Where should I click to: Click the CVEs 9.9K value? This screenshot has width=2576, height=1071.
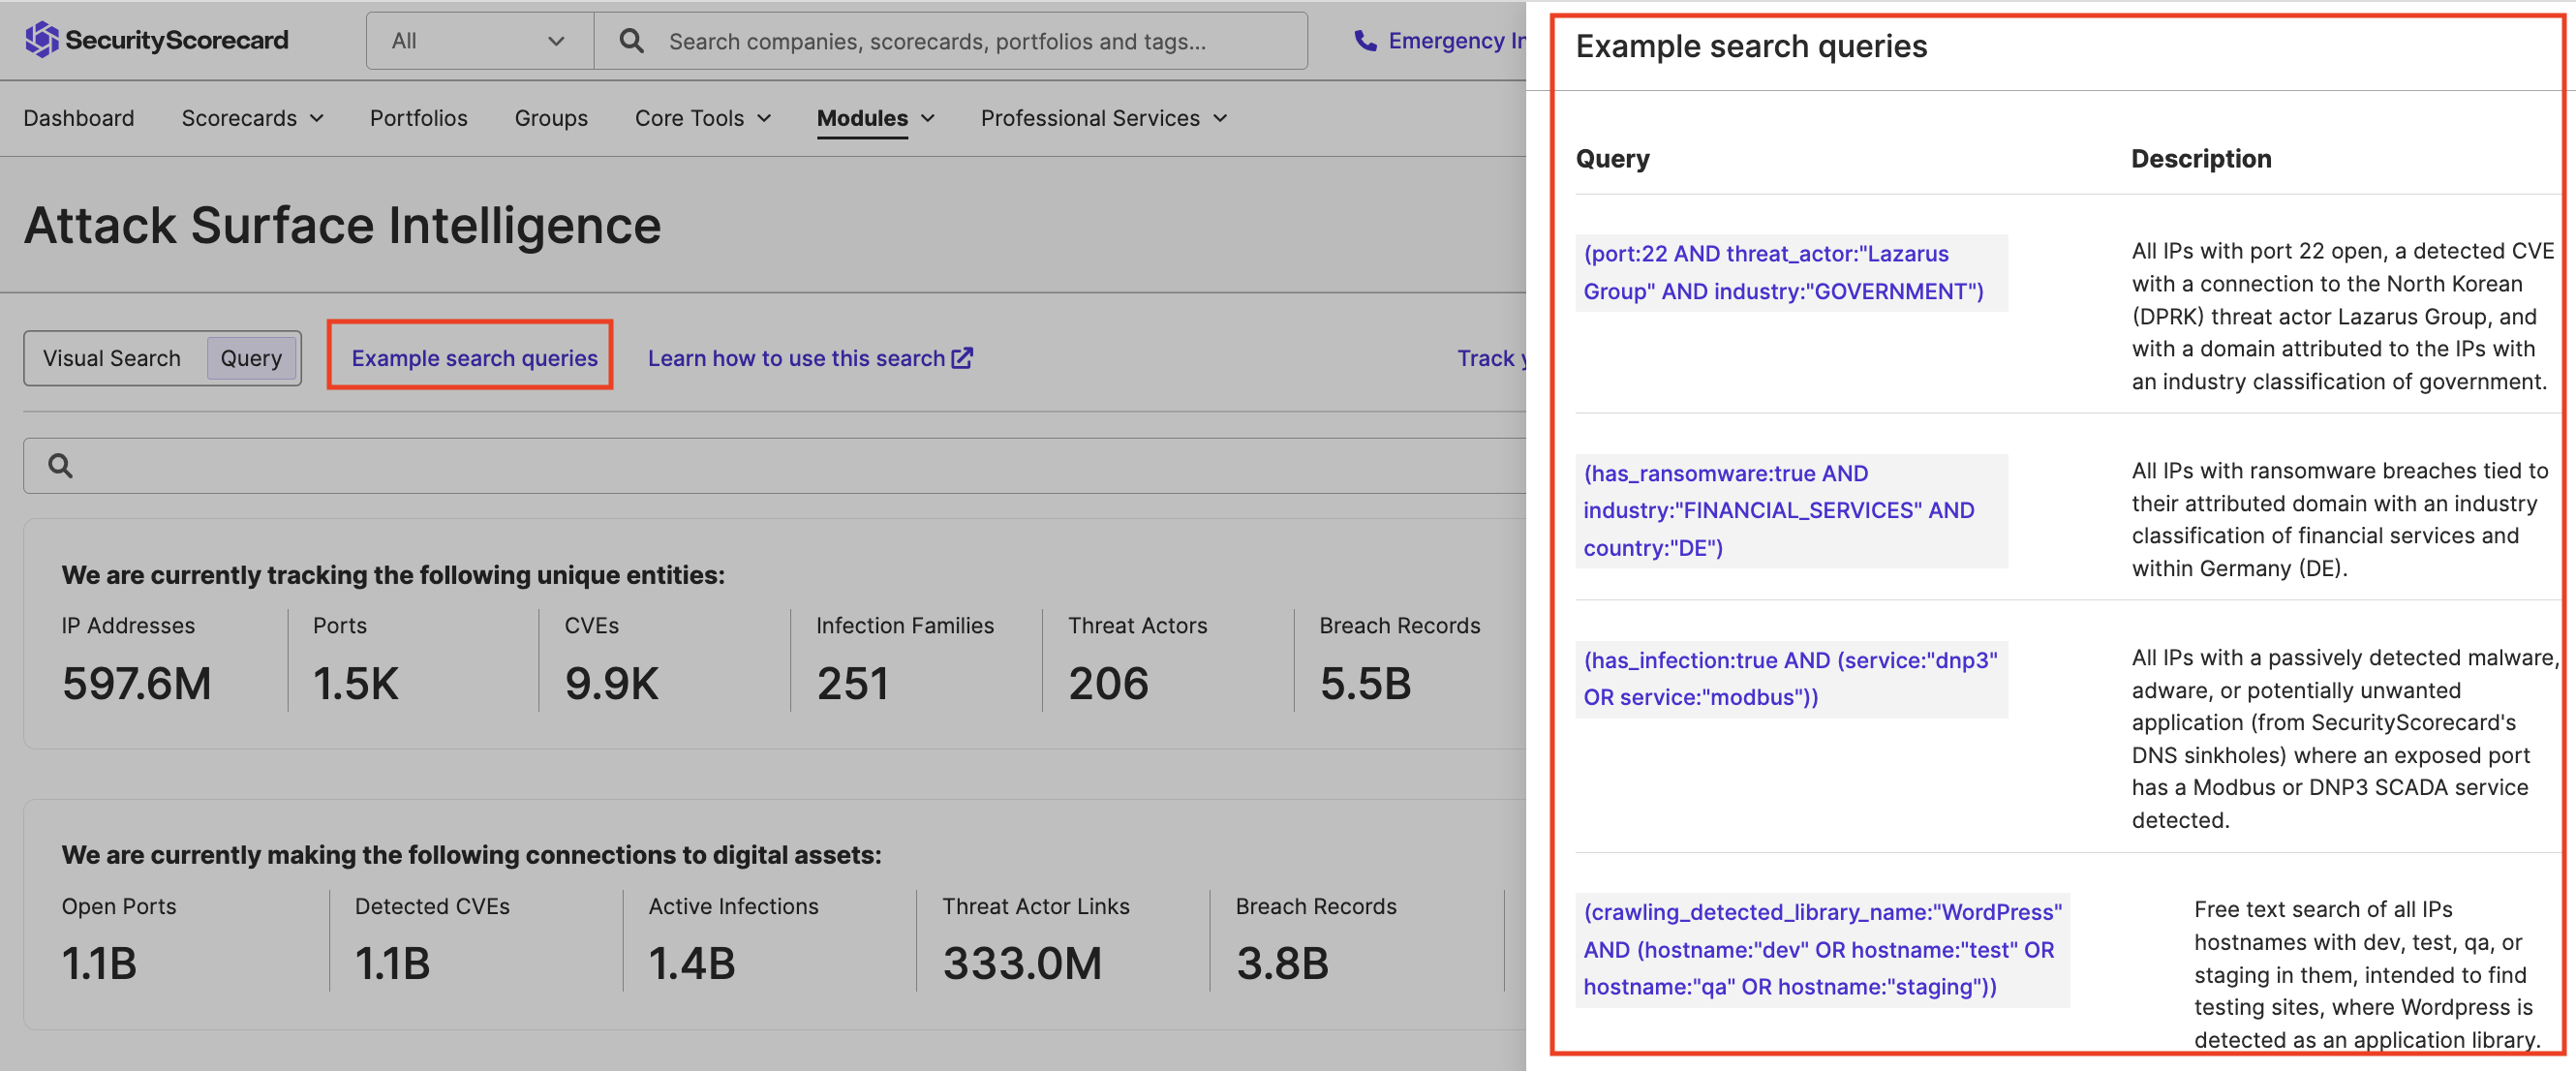pyautogui.click(x=611, y=684)
